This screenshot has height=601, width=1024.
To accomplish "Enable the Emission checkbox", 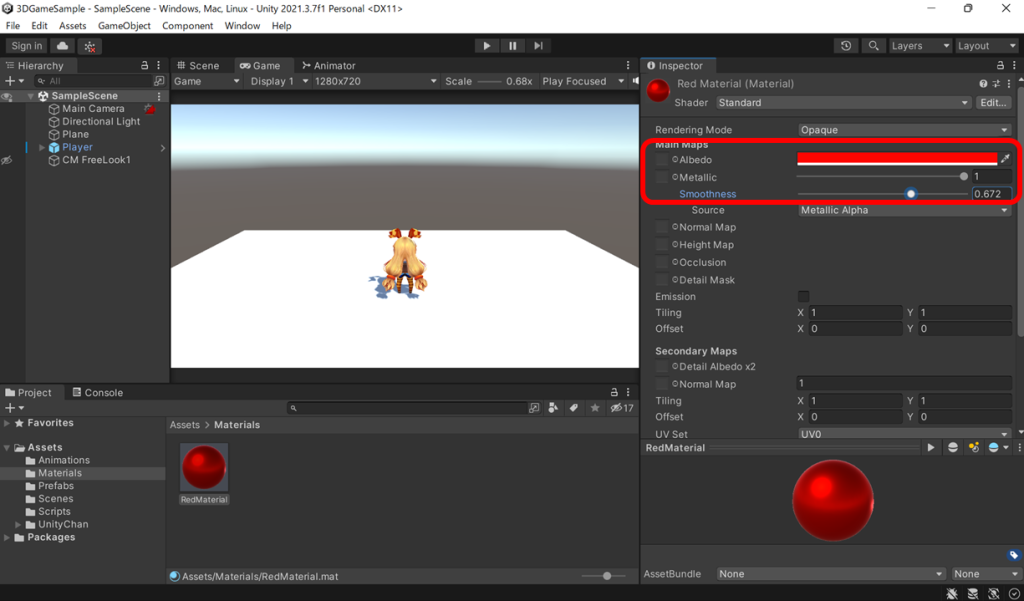I will (803, 296).
